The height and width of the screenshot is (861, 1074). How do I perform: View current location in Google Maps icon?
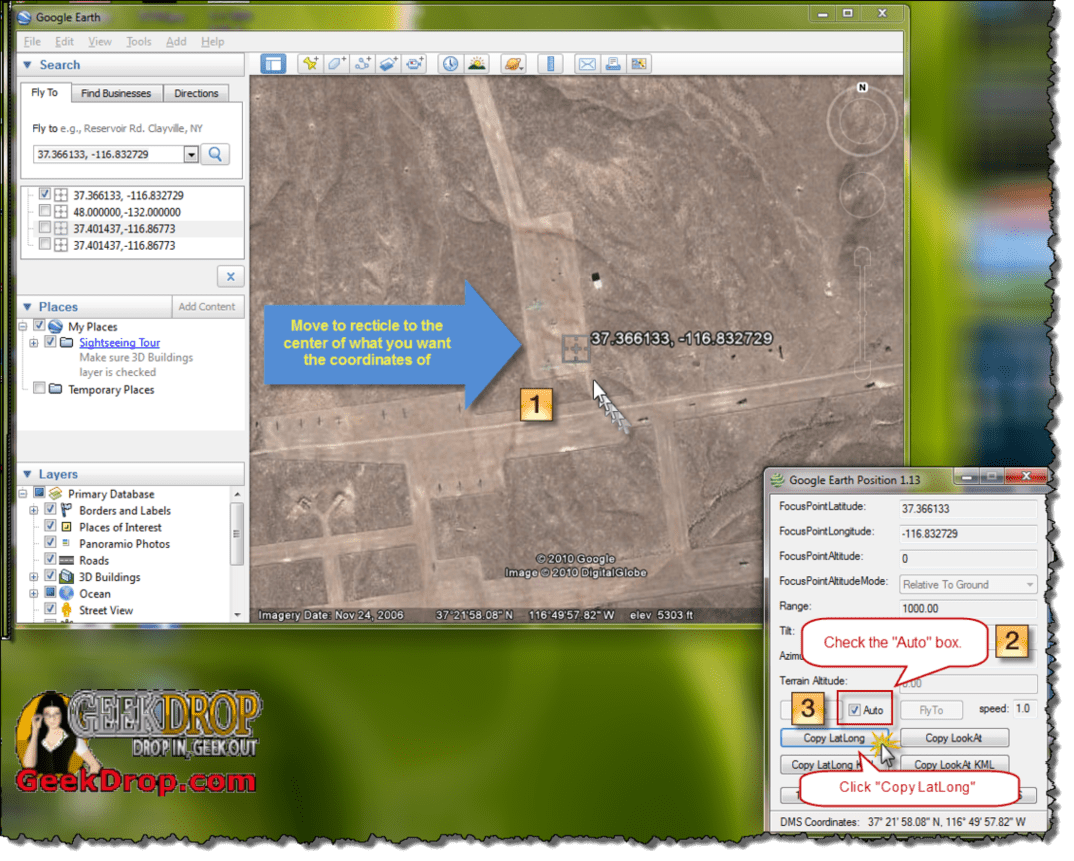639,64
